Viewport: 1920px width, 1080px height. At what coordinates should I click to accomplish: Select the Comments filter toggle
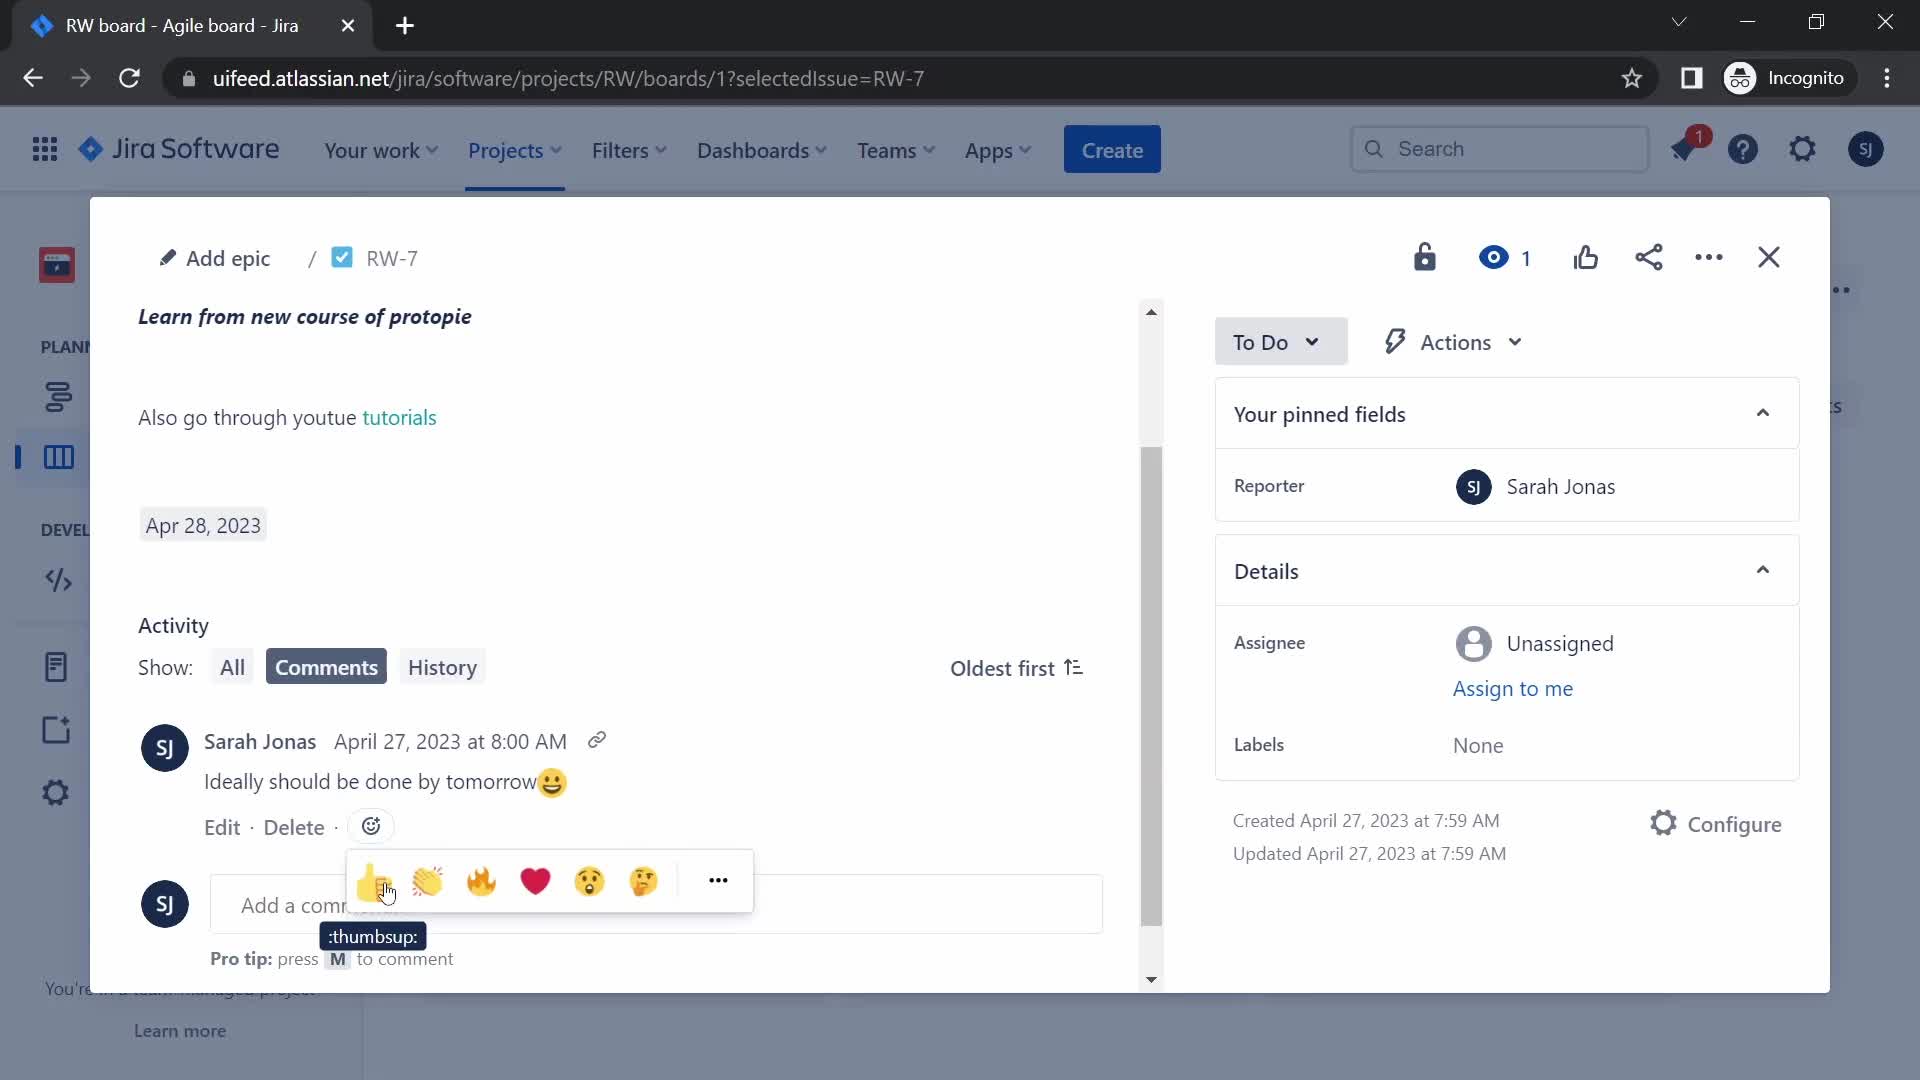coord(326,666)
